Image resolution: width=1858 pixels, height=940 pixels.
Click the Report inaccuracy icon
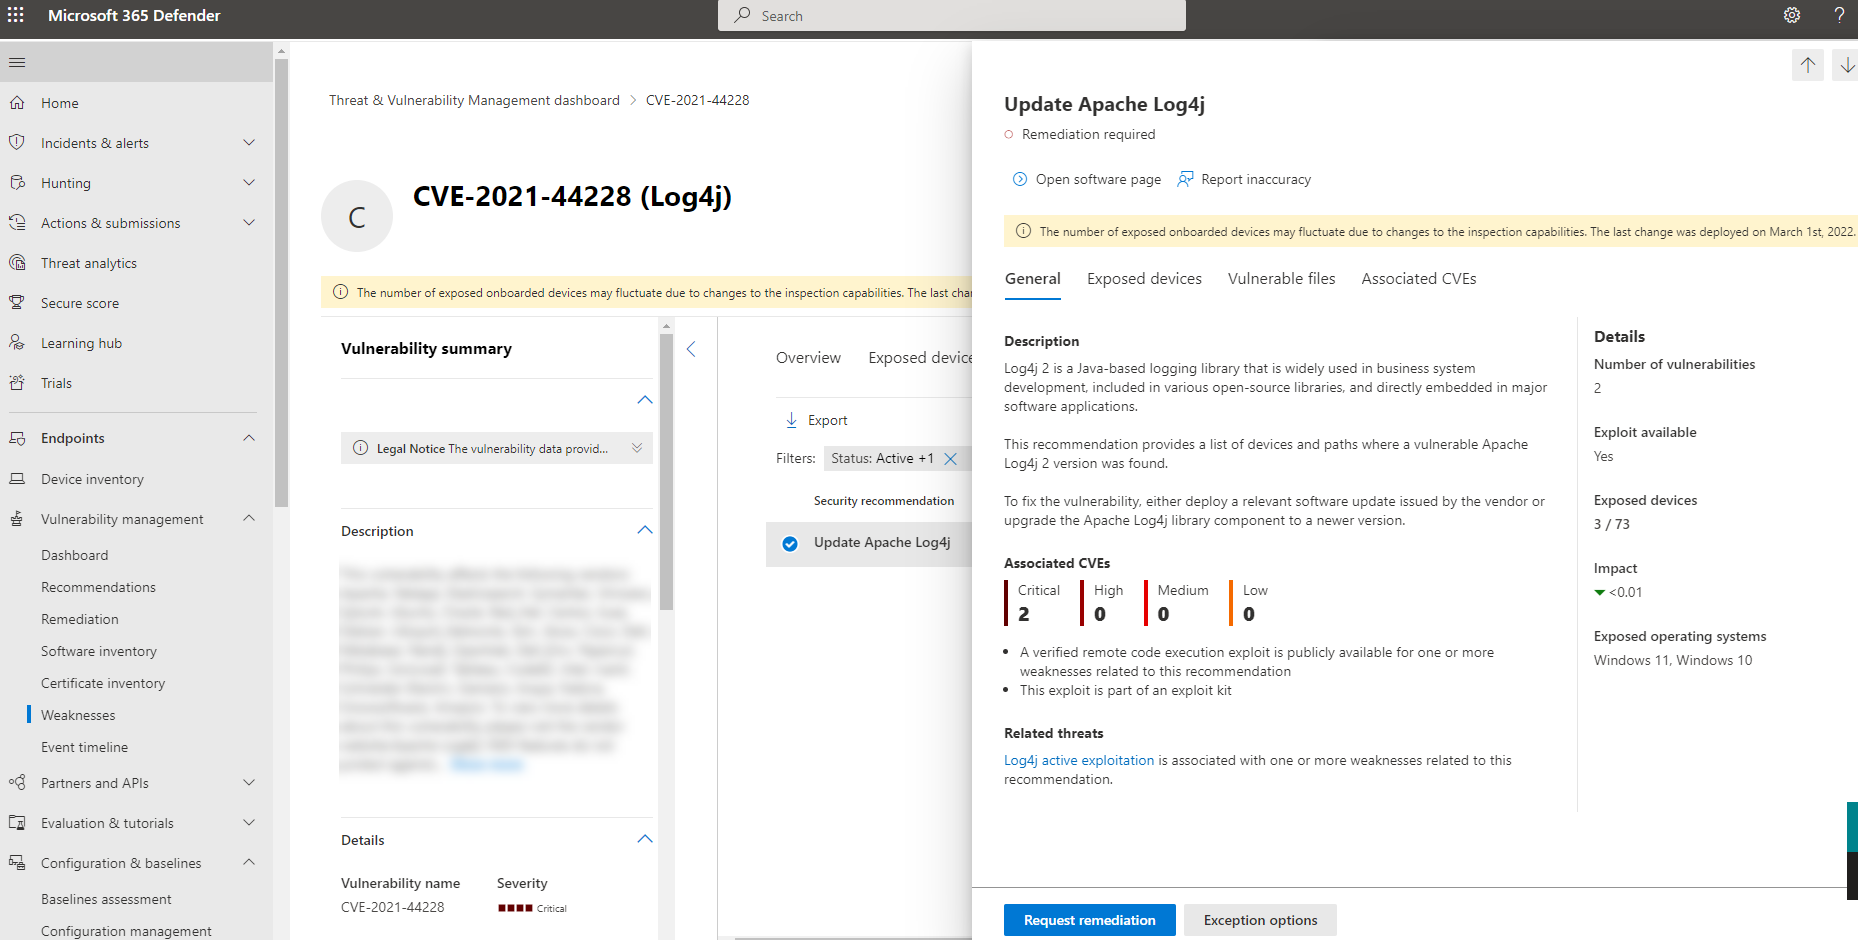[1186, 179]
